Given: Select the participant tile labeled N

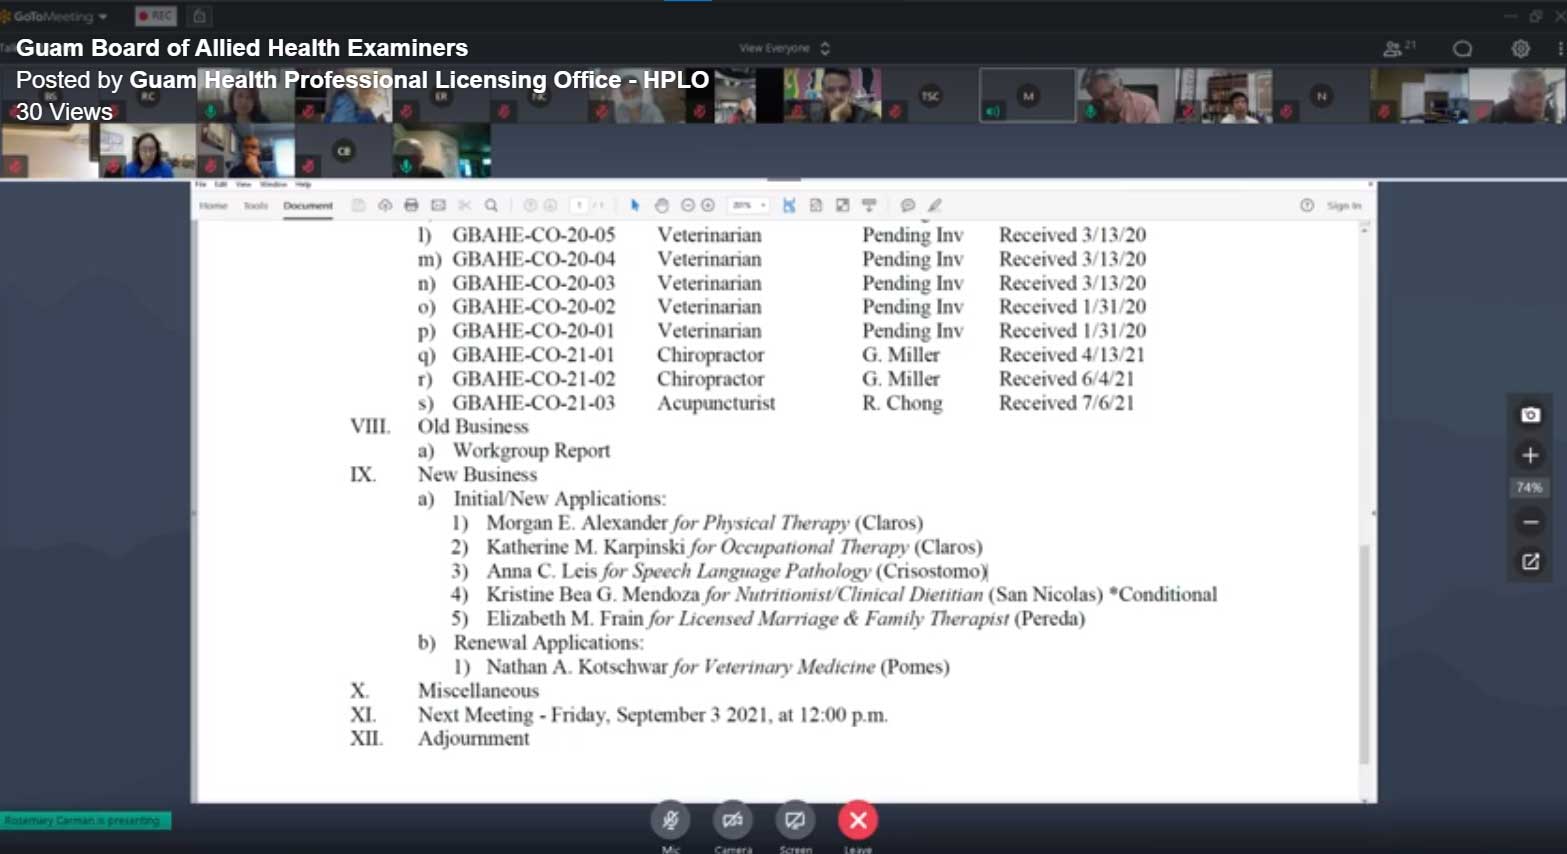Looking at the screenshot, I should (1321, 96).
